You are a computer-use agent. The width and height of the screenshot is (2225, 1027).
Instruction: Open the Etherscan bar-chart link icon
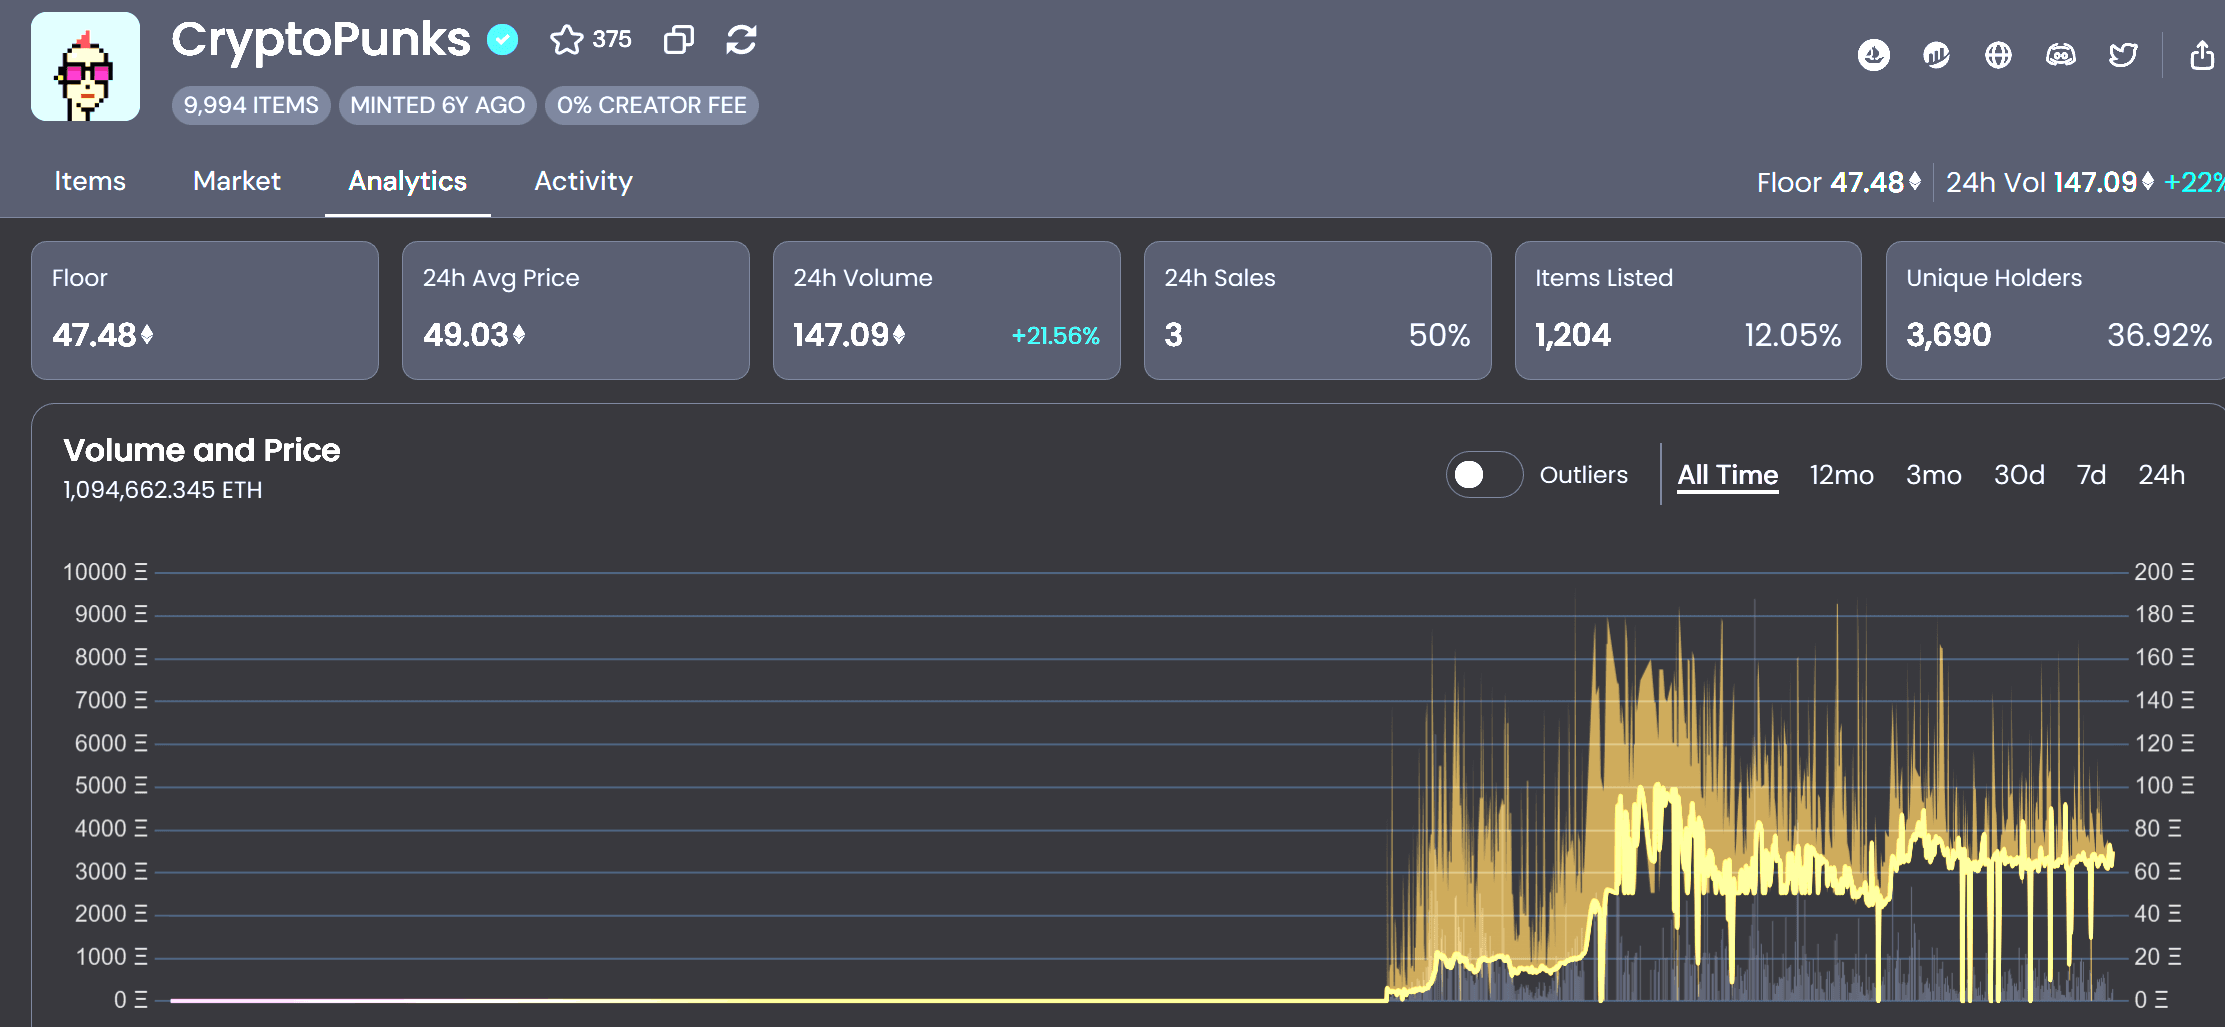(1936, 55)
